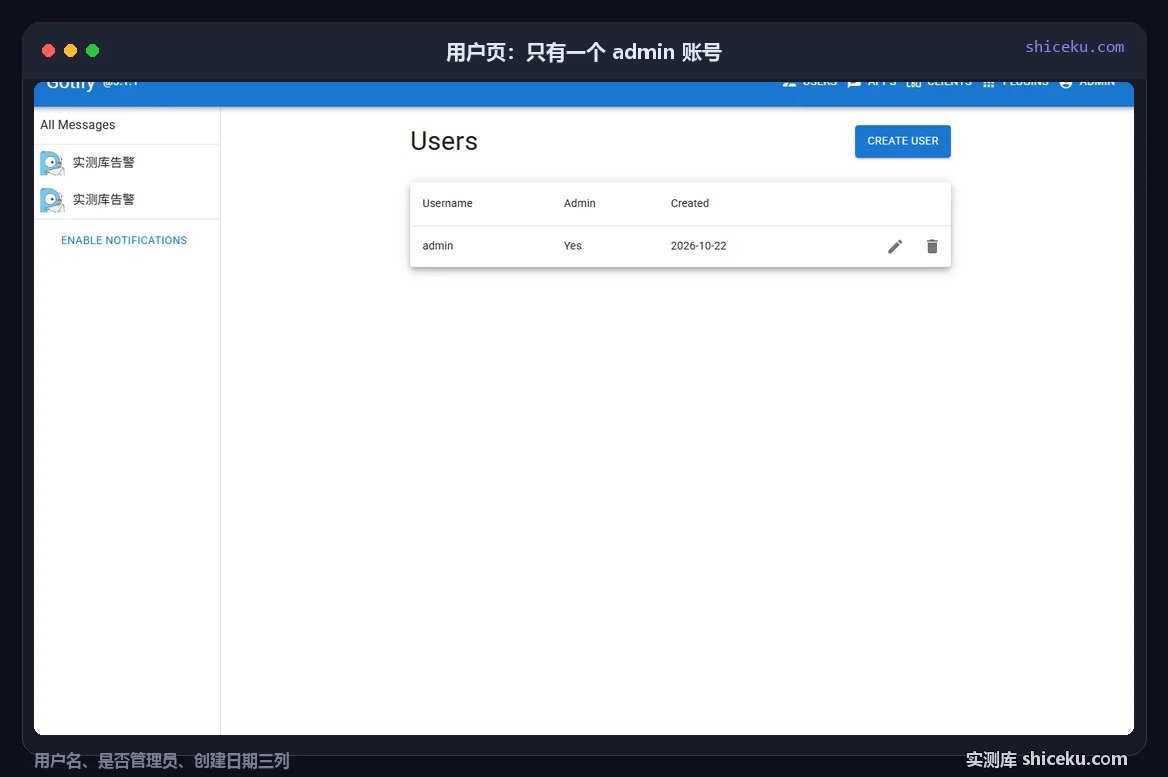Screen dimensions: 1168x777
Task: Open All Messages in the sidebar
Action: pos(77,125)
